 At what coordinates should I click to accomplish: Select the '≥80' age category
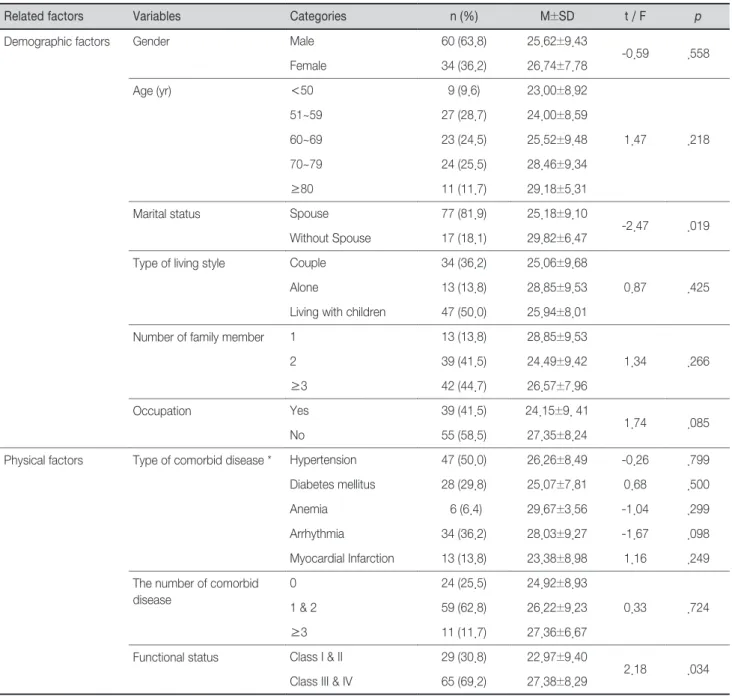coord(302,189)
